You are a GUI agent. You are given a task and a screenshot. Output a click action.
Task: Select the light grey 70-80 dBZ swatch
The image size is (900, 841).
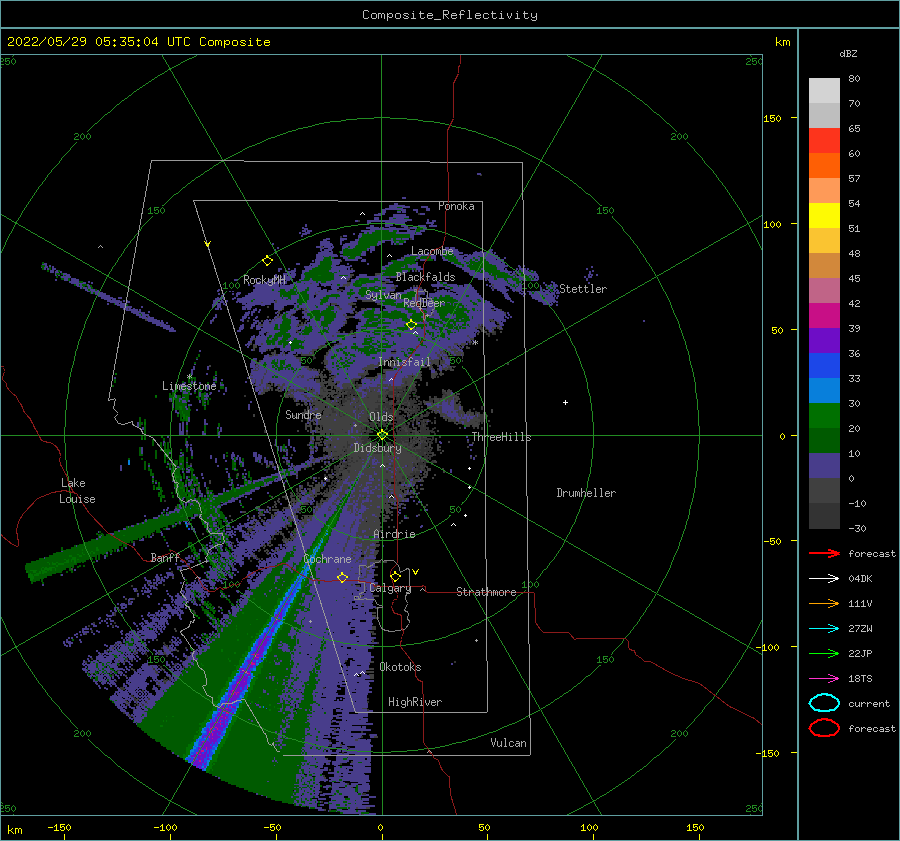[x=824, y=91]
